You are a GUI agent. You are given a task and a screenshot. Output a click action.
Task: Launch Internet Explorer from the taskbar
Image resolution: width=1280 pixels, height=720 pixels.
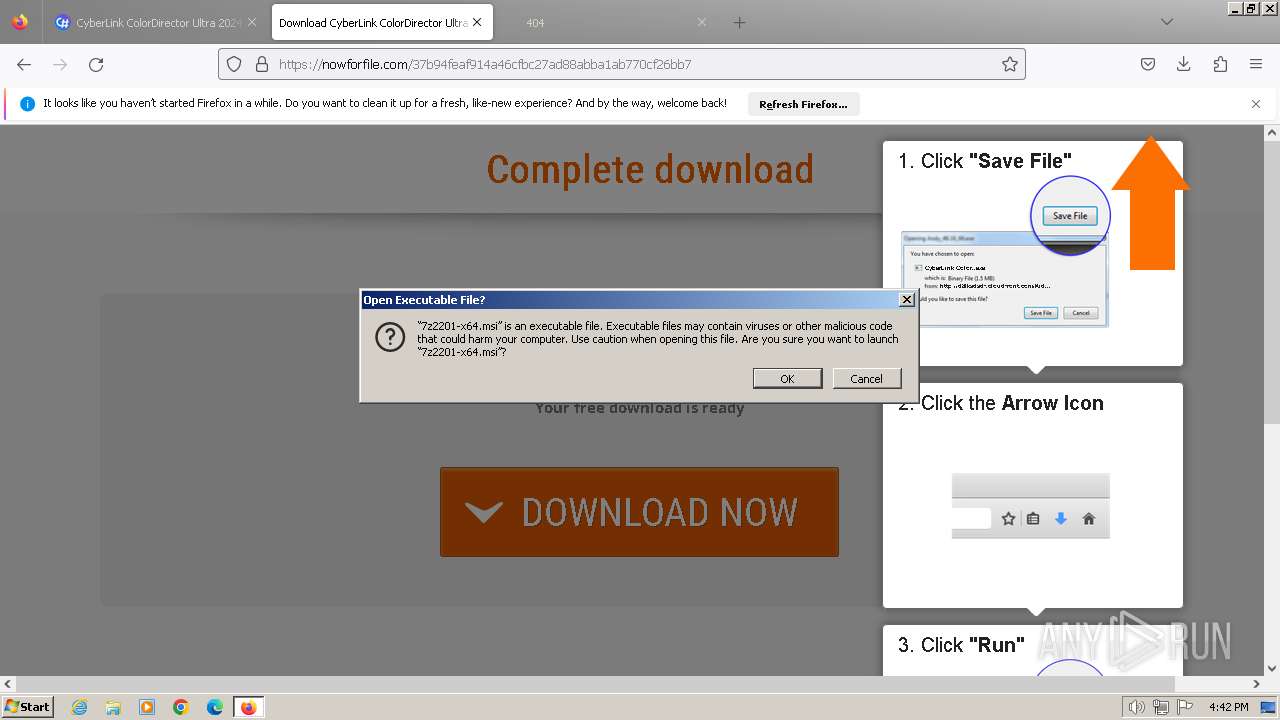pos(80,707)
